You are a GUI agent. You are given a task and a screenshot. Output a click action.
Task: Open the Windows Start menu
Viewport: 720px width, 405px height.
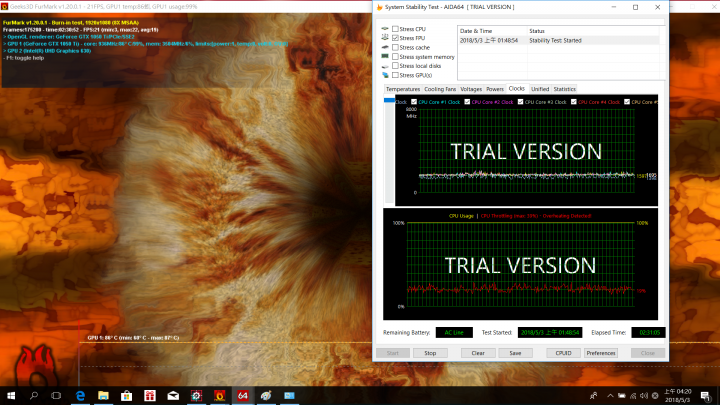click(x=11, y=395)
